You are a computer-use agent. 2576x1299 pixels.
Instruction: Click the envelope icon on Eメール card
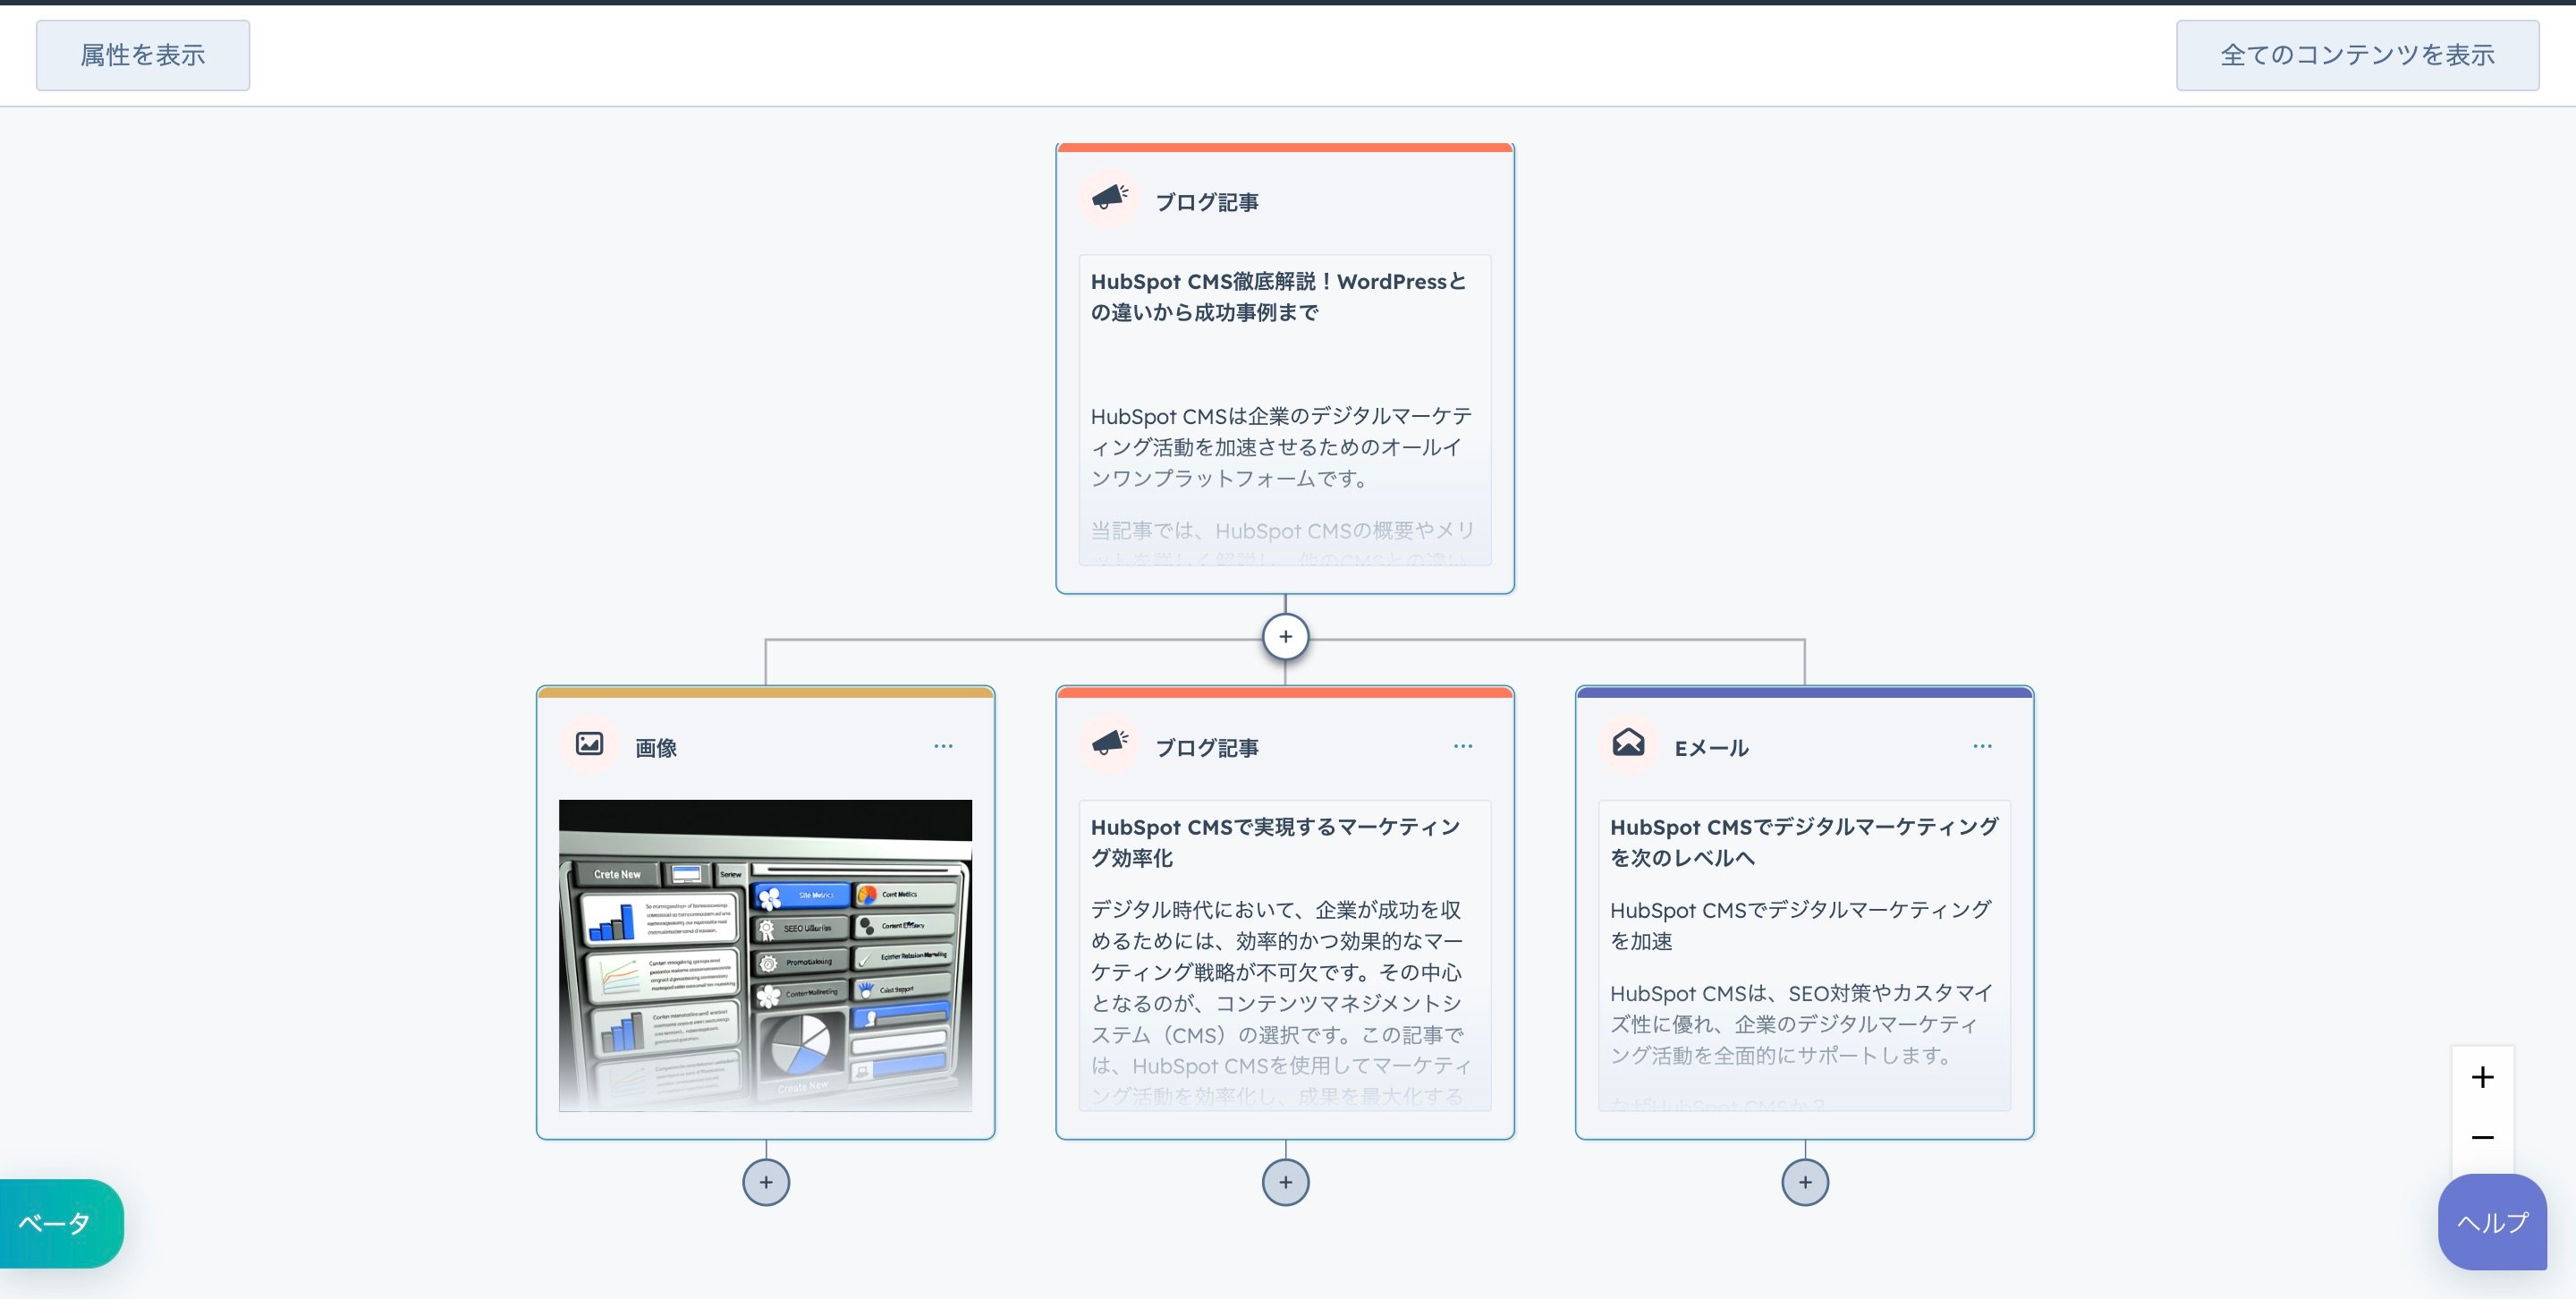1628,744
